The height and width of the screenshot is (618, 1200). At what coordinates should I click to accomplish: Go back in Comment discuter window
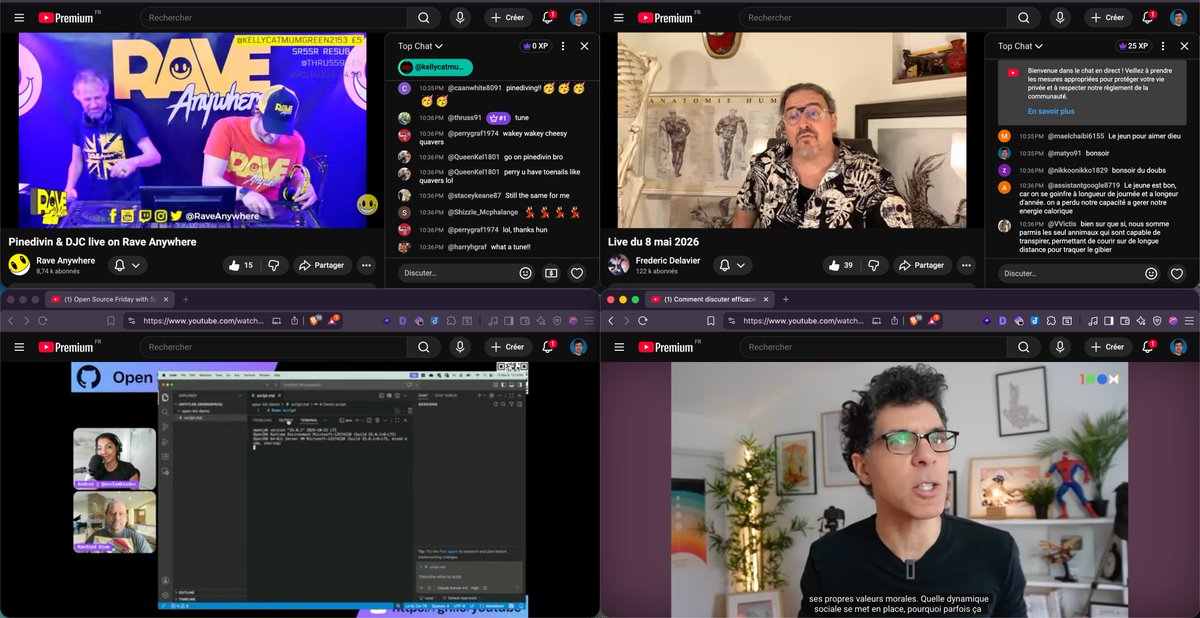click(x=611, y=321)
